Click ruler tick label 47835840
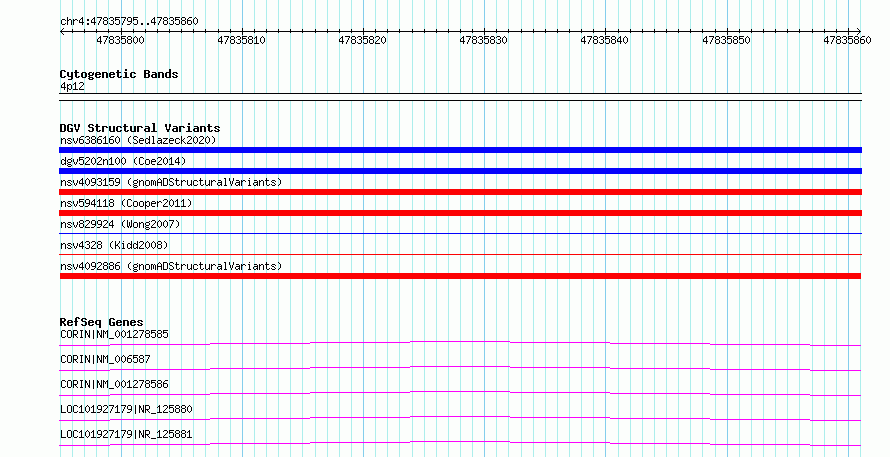Viewport: 890px width, 457px height. [x=604, y=40]
